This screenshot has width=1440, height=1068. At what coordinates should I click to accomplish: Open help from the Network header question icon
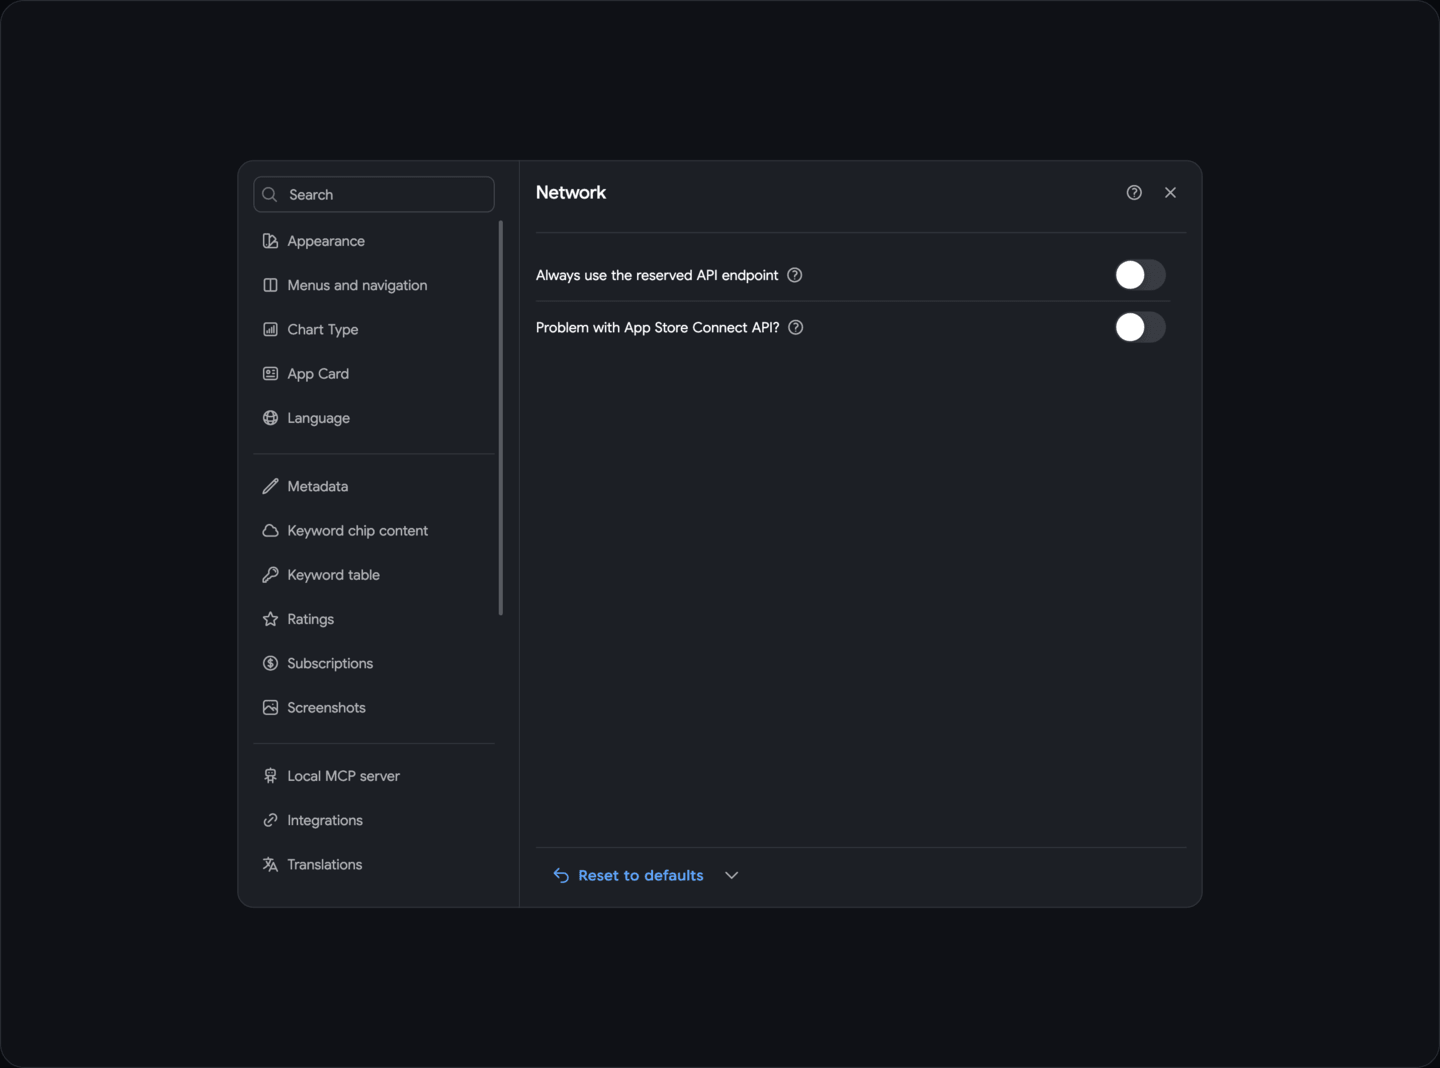[1134, 192]
